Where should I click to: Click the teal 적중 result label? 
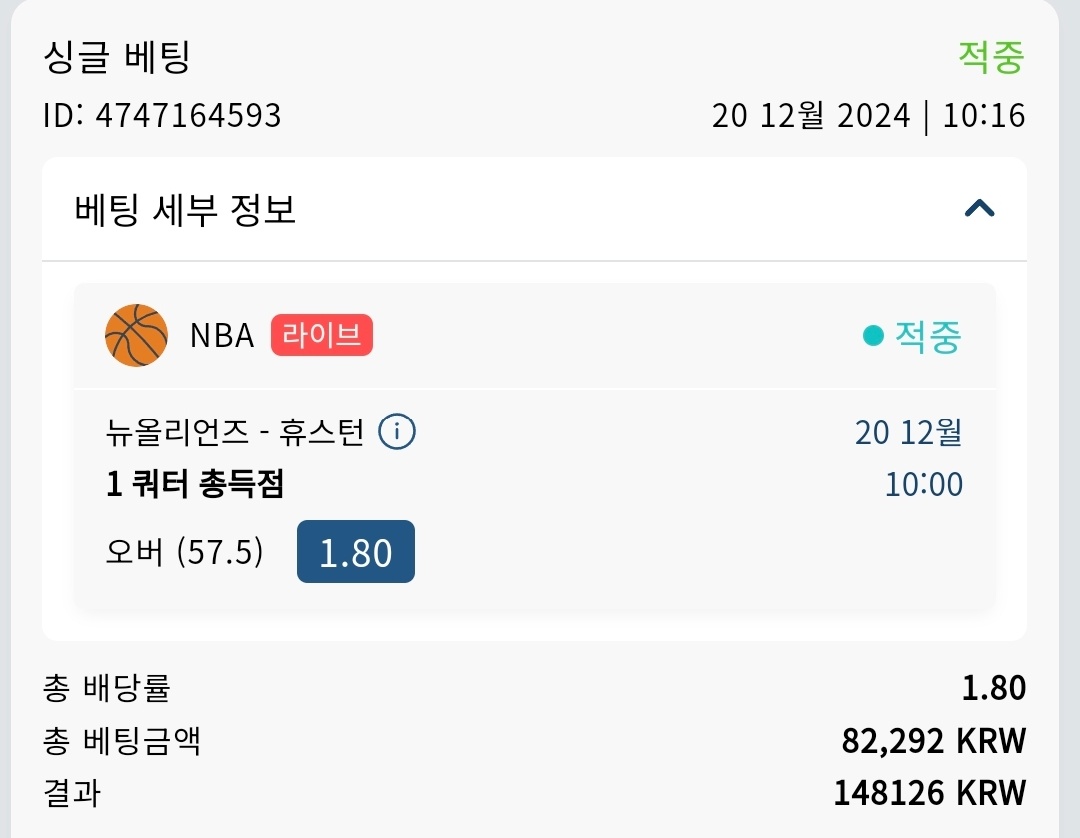point(927,337)
